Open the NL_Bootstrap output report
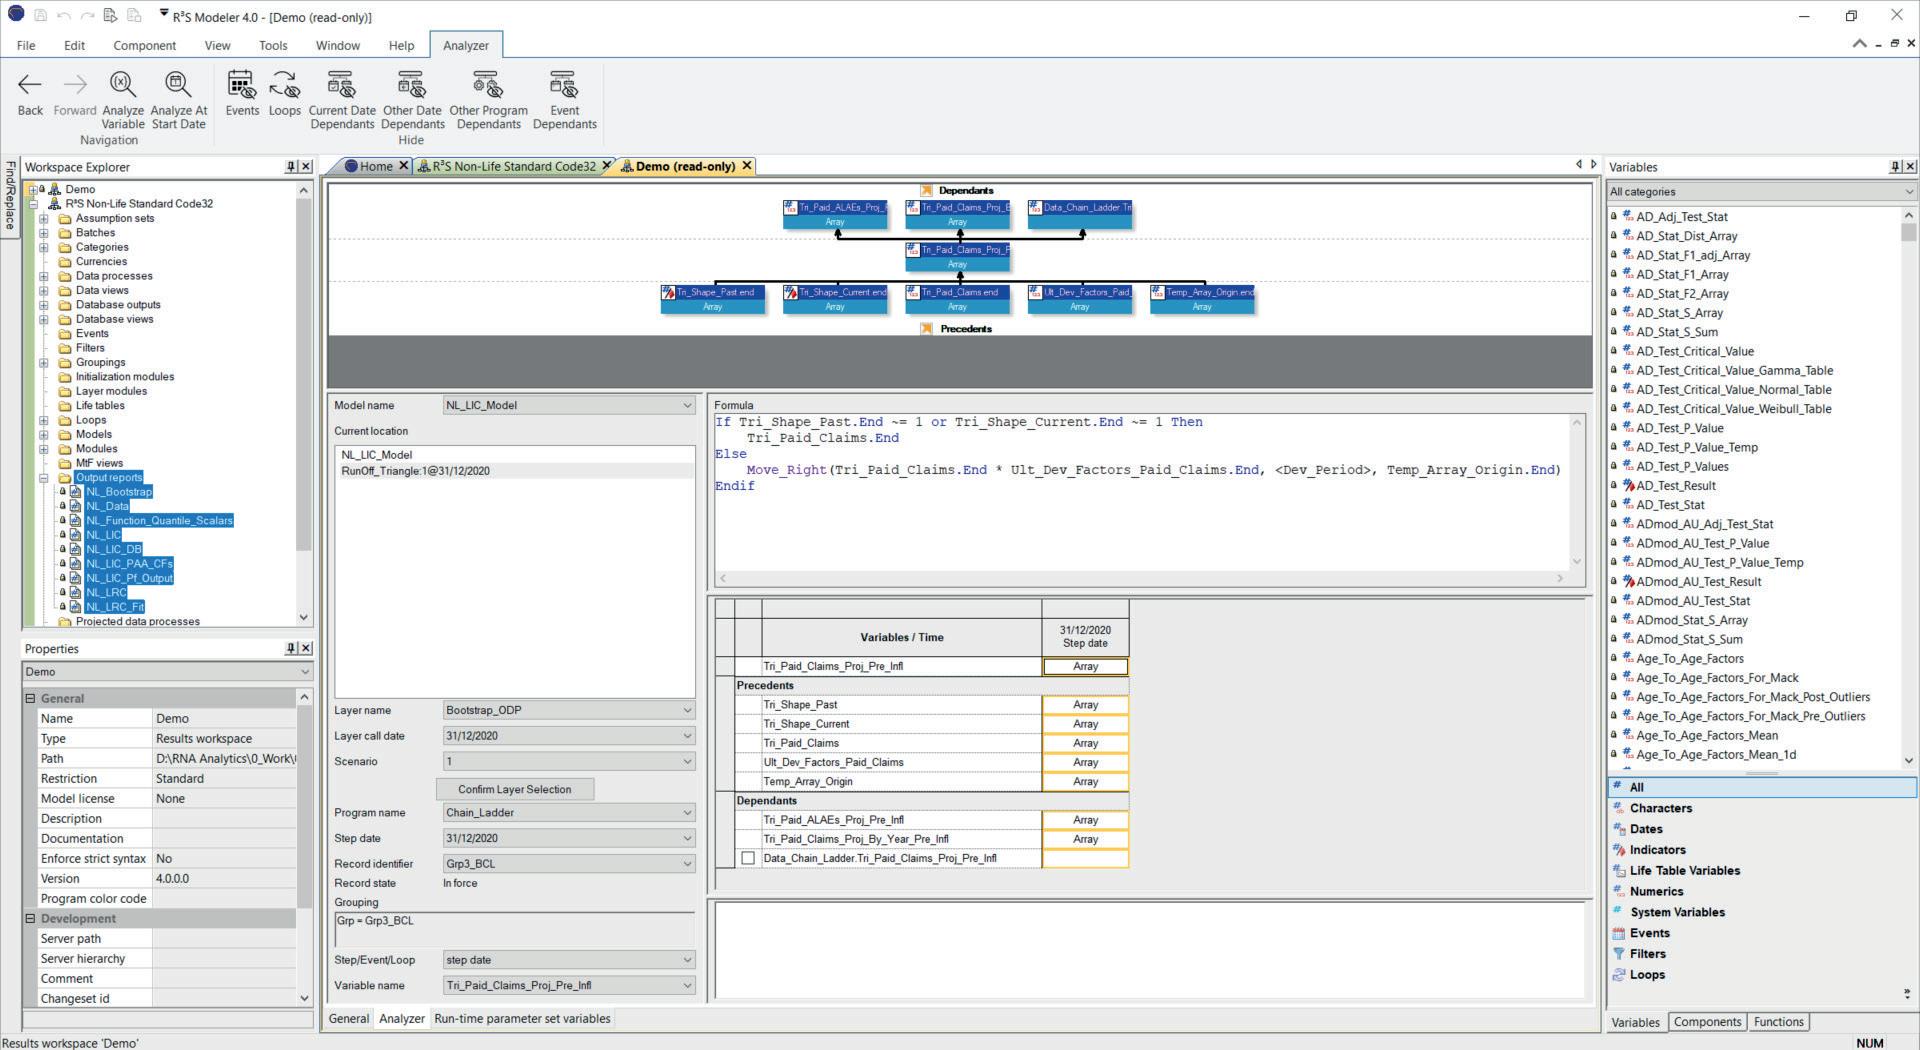 click(119, 492)
